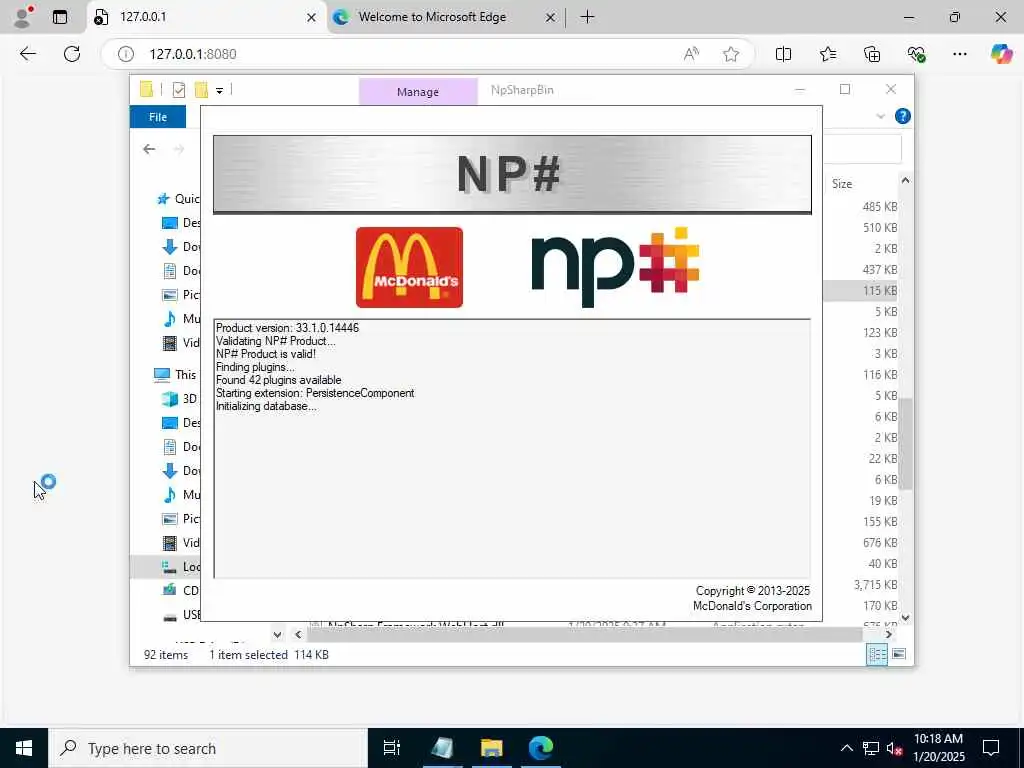
Task: Open the File tab in Explorer
Action: tap(158, 117)
